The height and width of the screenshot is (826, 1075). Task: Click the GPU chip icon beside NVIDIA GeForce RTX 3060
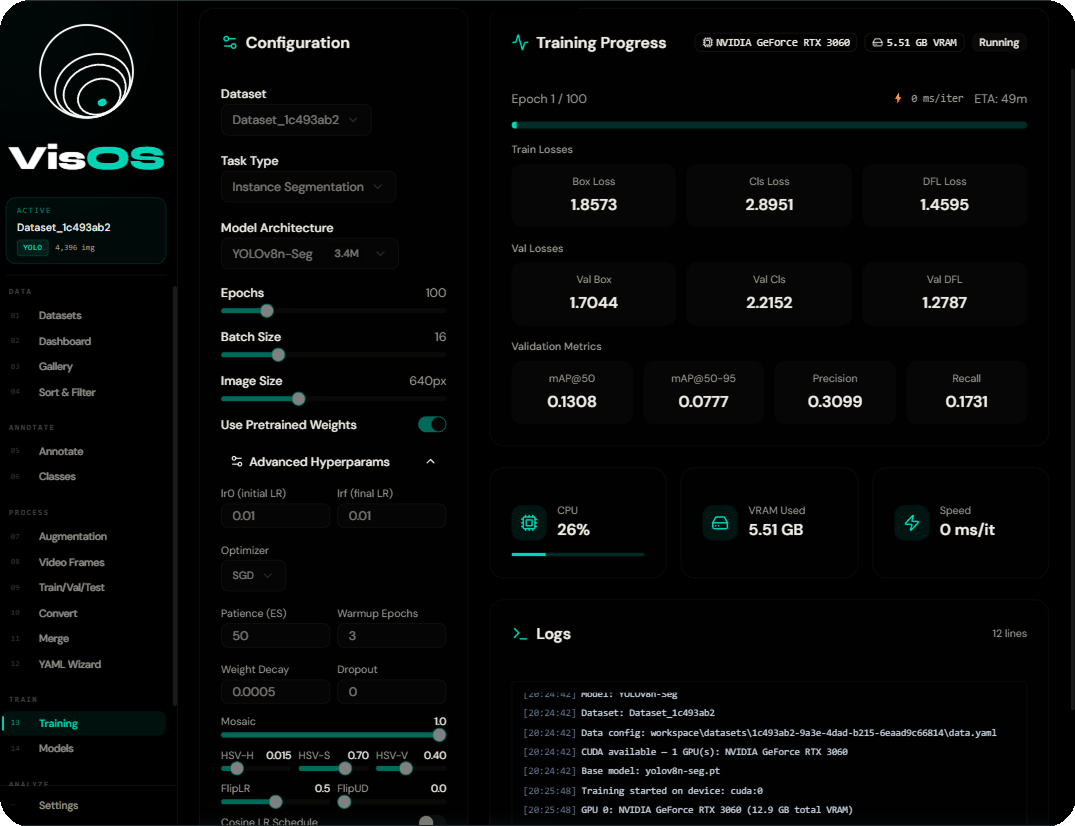(x=708, y=42)
